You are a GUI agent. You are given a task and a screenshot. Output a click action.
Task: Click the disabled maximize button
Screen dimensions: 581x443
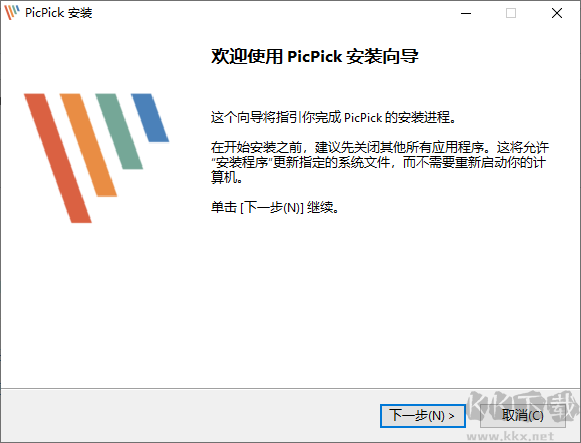tap(511, 13)
